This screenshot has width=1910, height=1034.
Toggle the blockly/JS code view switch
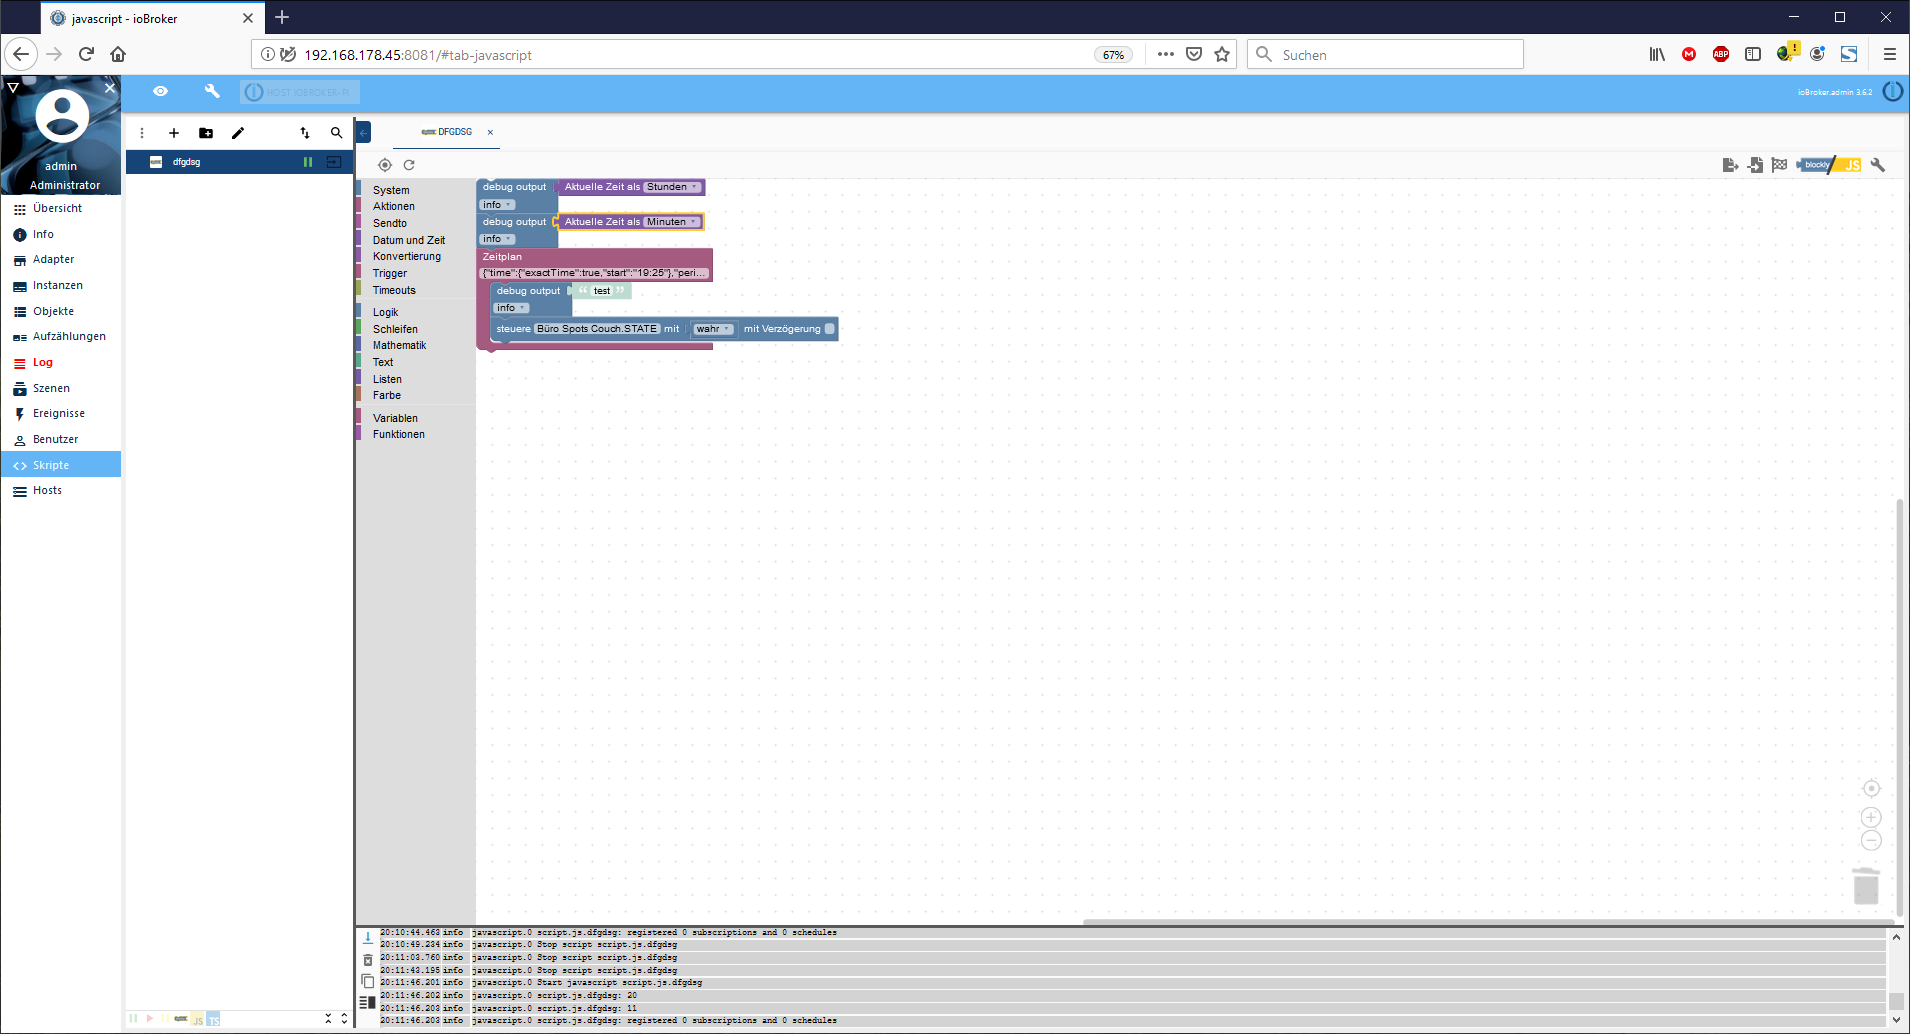1829,165
